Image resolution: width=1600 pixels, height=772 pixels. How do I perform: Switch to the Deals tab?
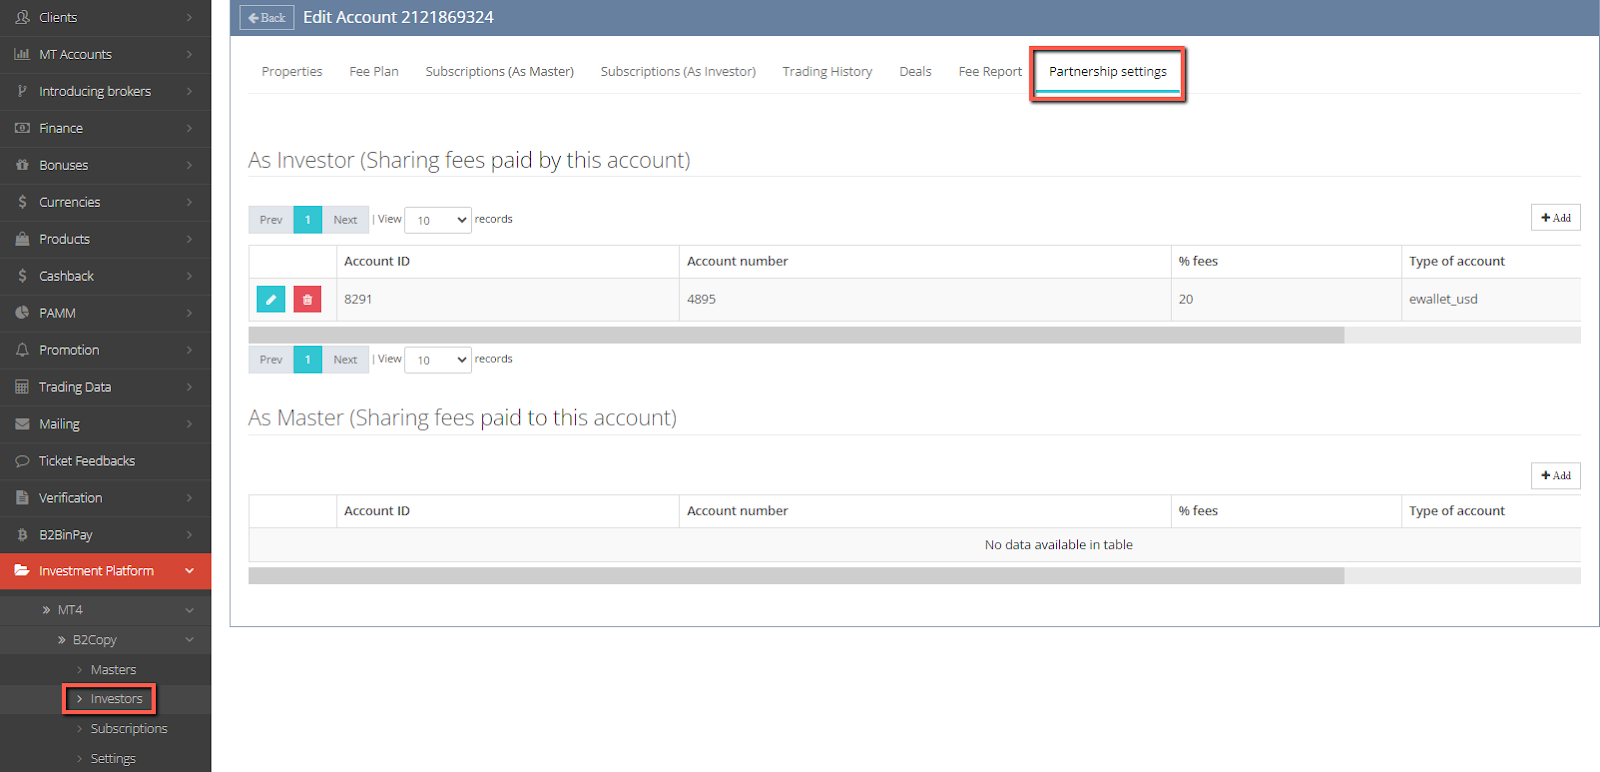point(915,72)
